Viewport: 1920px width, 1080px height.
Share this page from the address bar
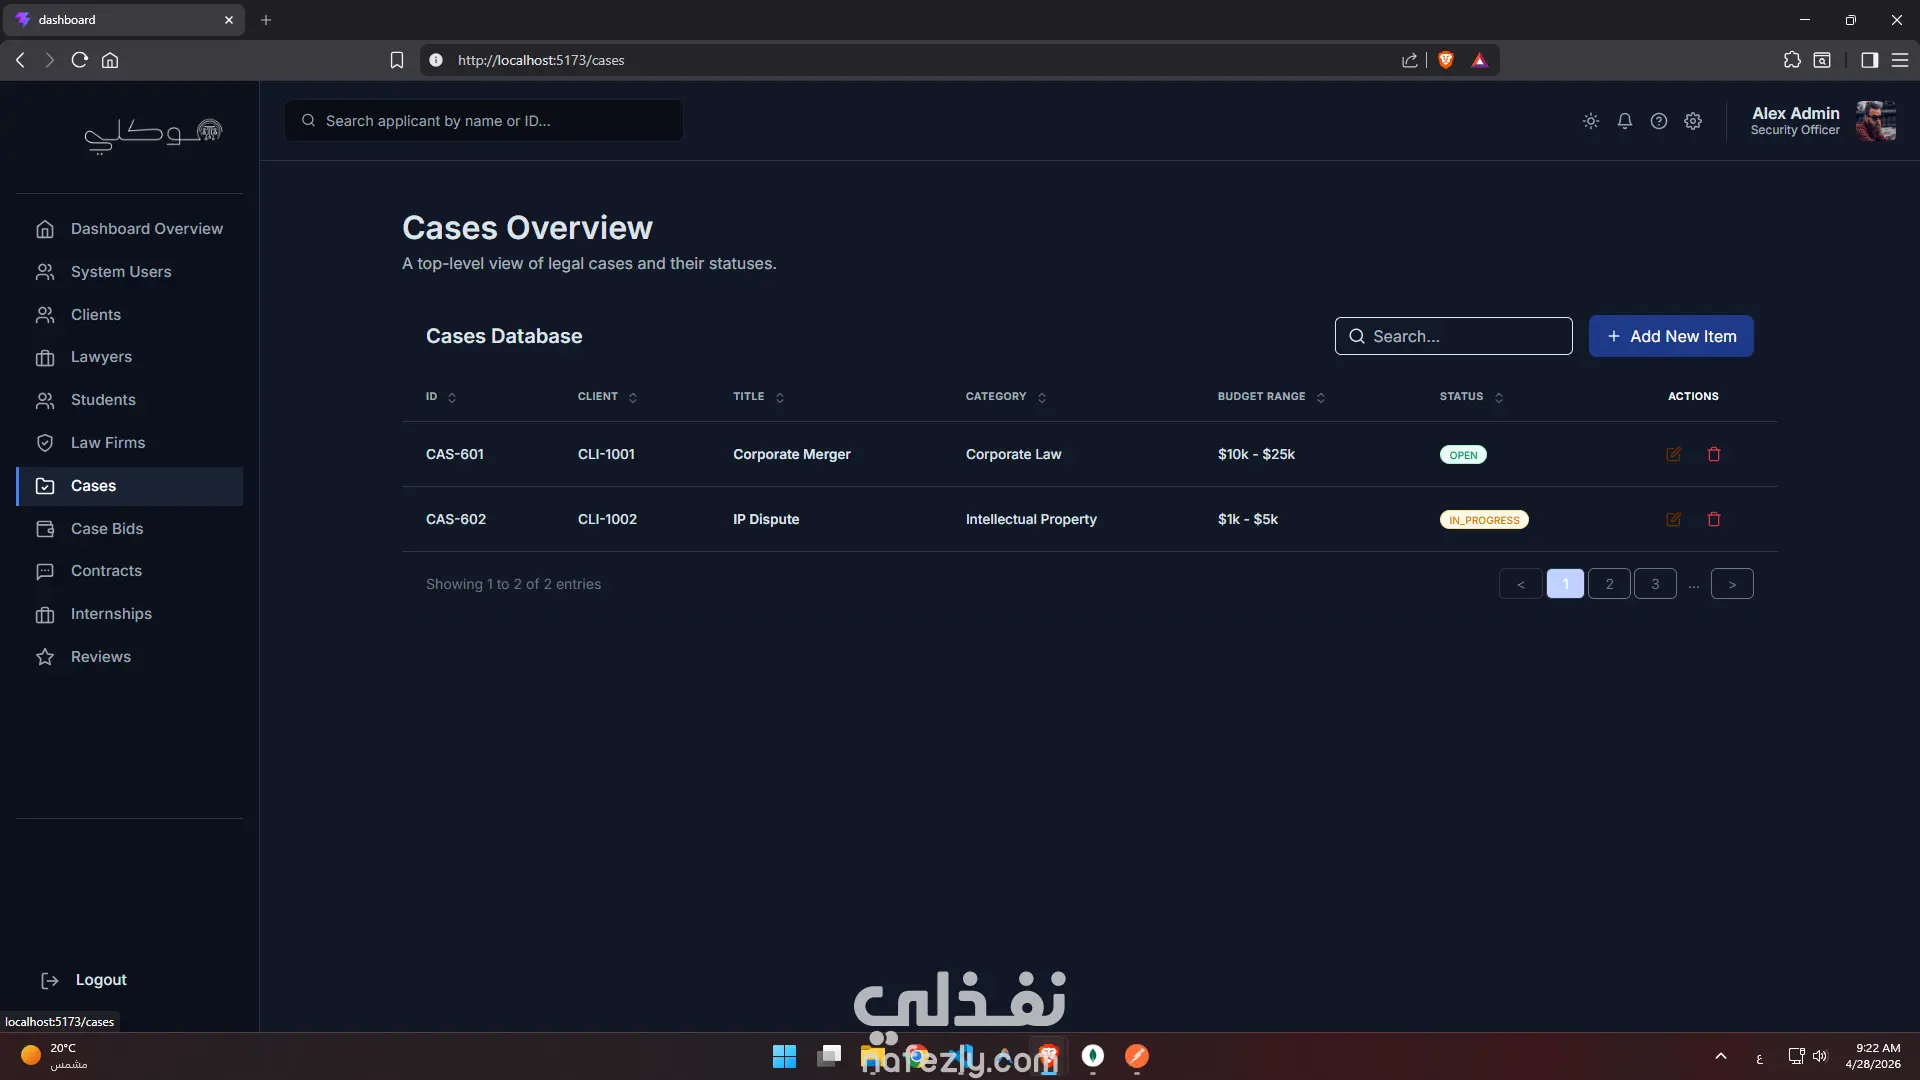coord(1410,60)
